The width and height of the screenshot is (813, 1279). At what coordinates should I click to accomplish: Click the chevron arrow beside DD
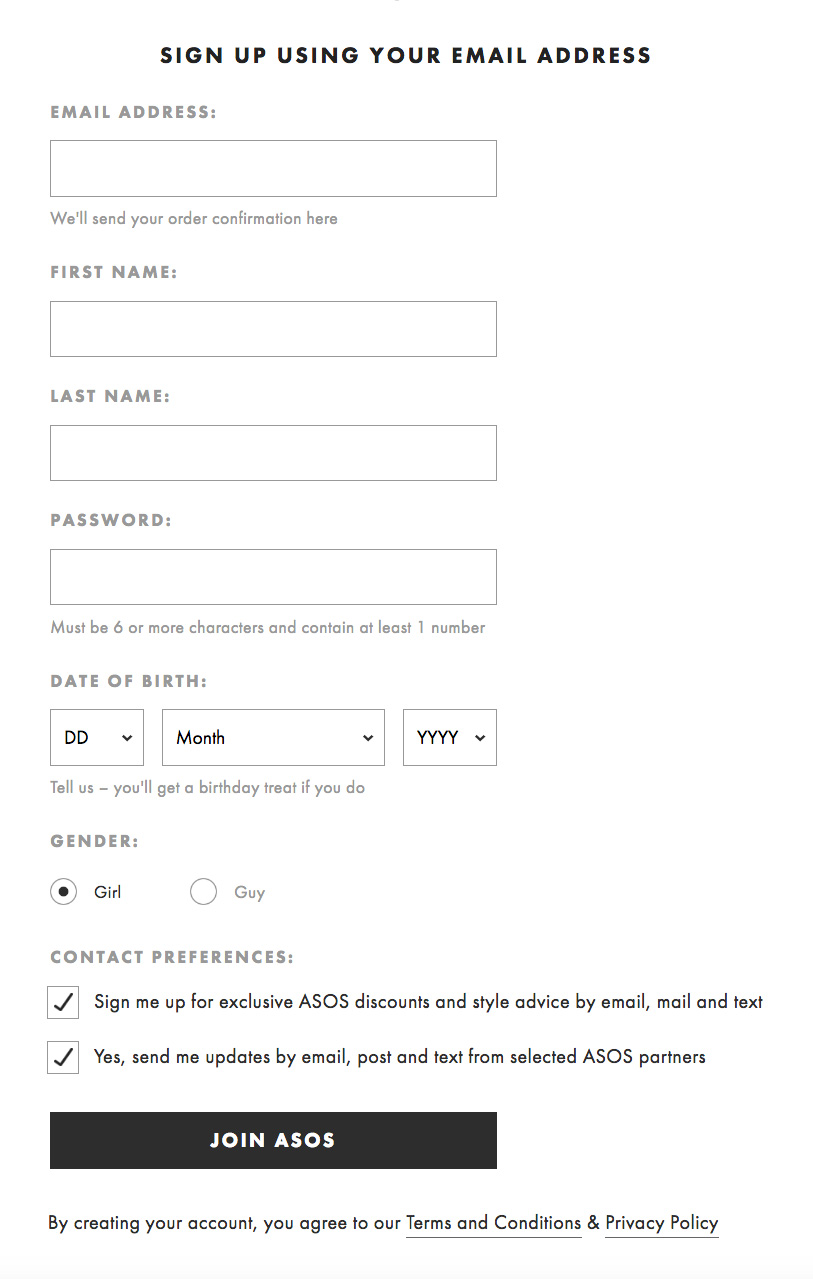(127, 738)
